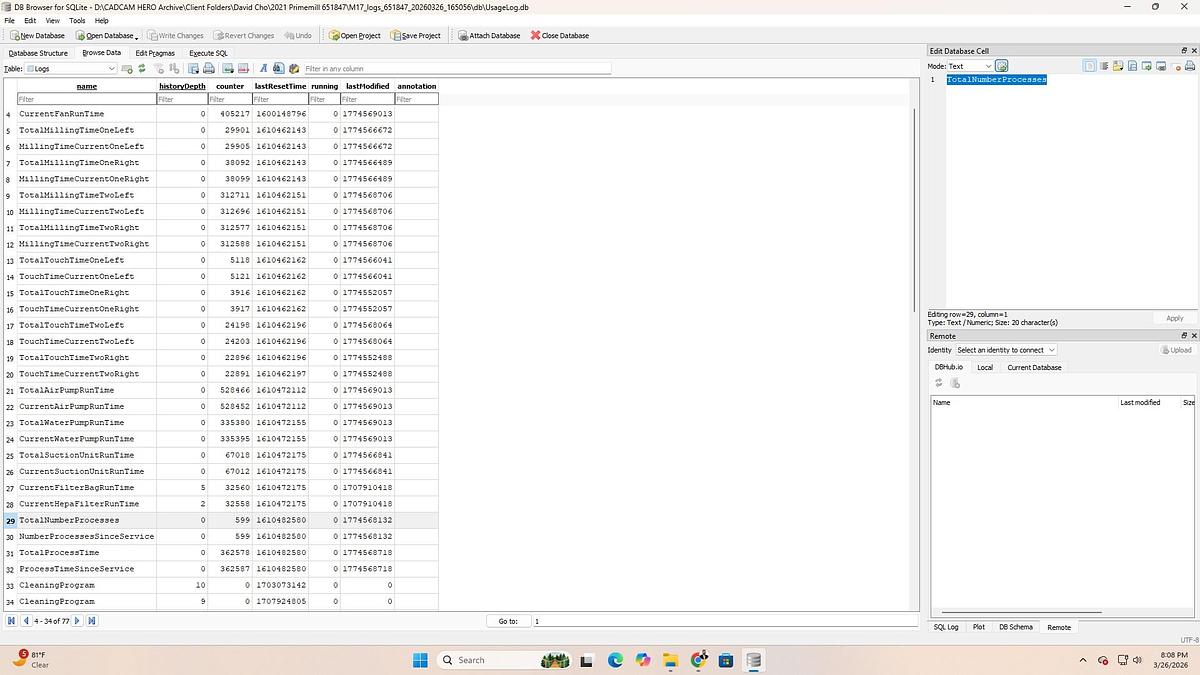This screenshot has width=1200, height=675.
Task: Switch to the Execute SQL tab
Action: pyautogui.click(x=208, y=53)
